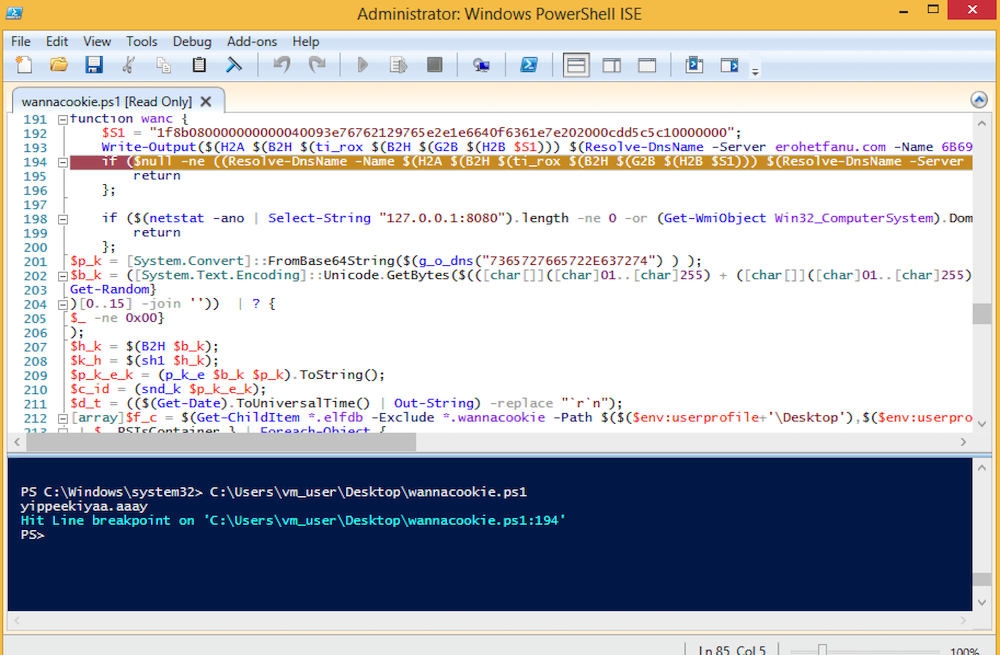Open the Debug menu
The height and width of the screenshot is (655, 1000).
[192, 41]
